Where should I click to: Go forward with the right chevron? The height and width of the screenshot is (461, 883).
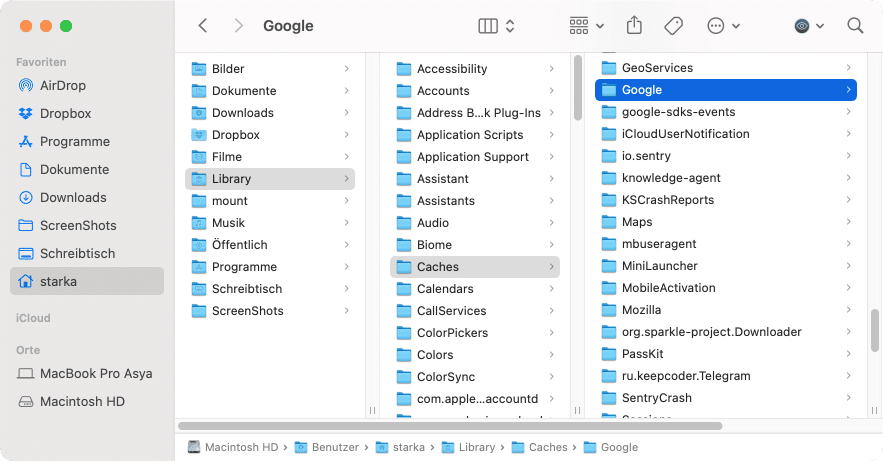(239, 26)
